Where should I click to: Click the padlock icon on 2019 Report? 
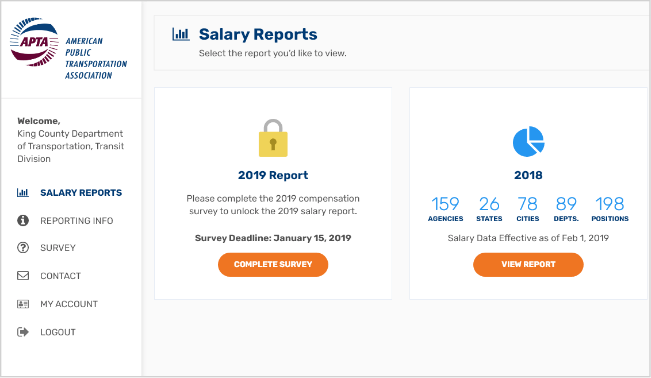[x=273, y=138]
